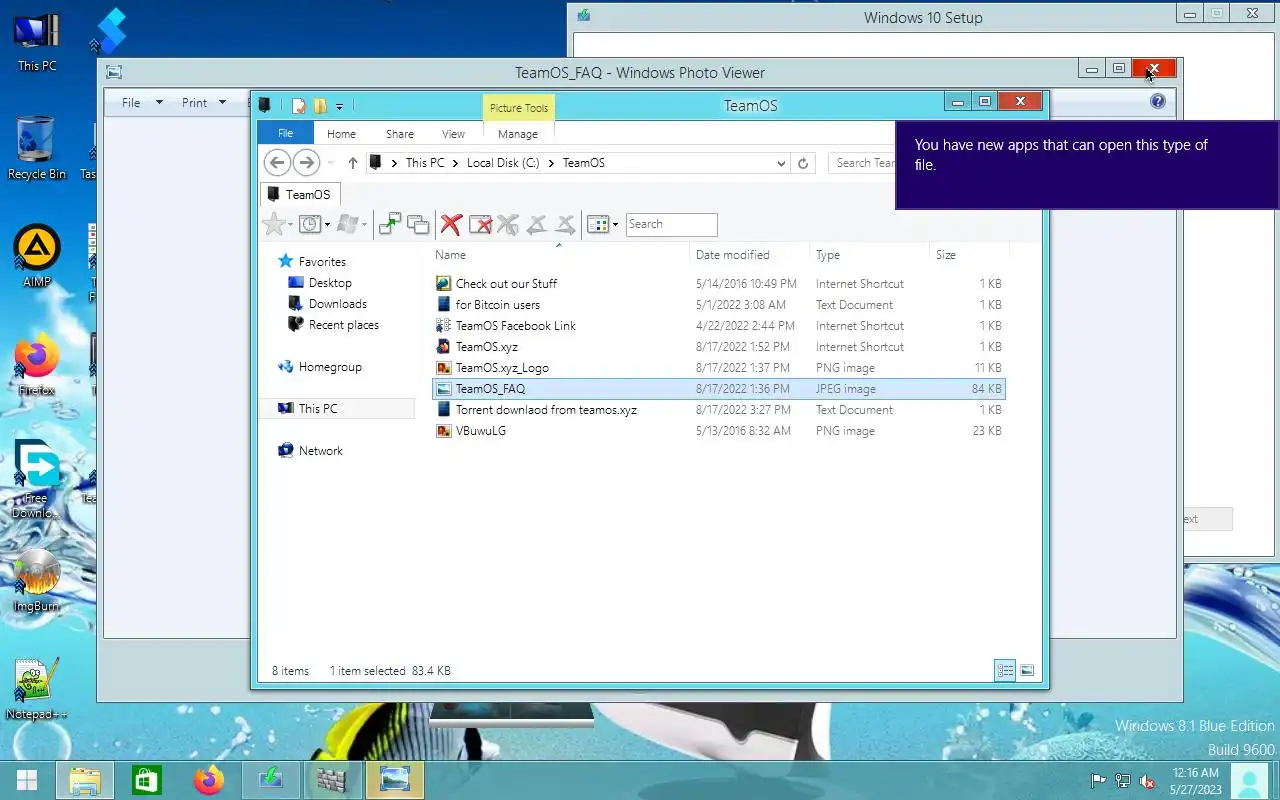Viewport: 1280px width, 800px height.
Task: Click the Check out our Stuff shortcut icon
Action: pyautogui.click(x=444, y=284)
